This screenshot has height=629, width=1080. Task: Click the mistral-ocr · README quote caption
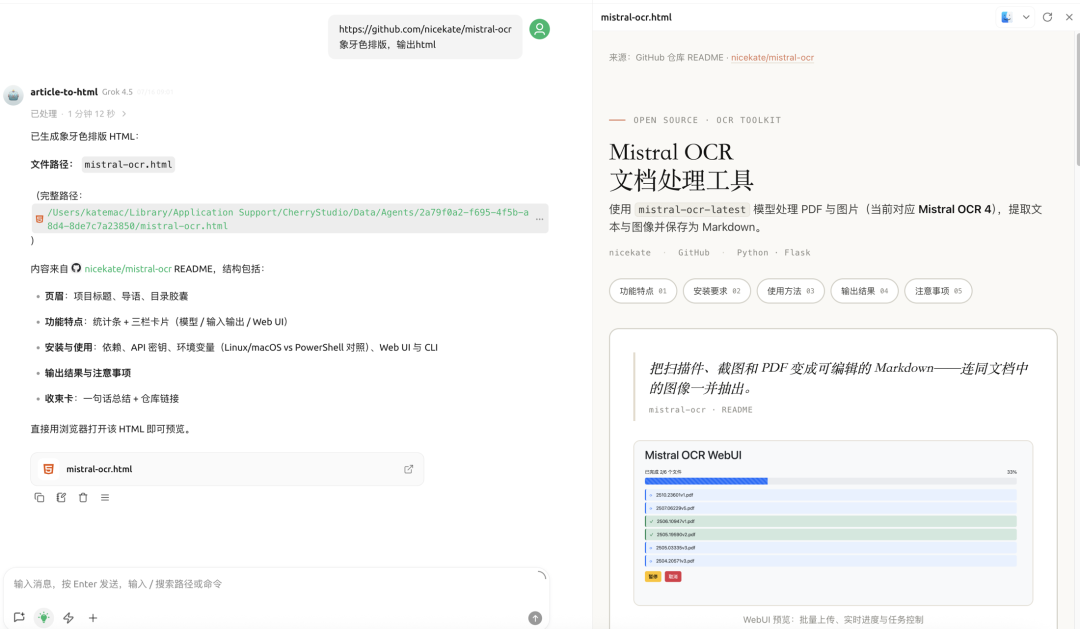(x=700, y=410)
